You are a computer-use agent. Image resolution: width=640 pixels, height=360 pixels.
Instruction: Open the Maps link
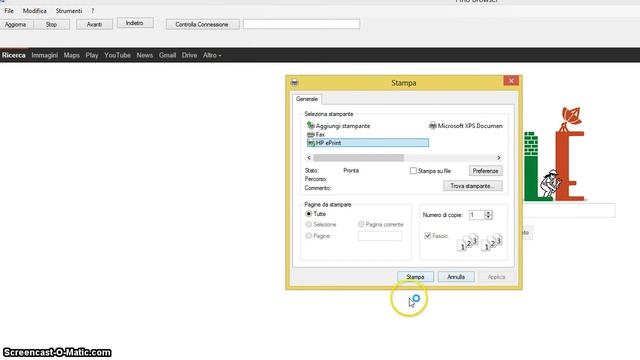tap(71, 55)
